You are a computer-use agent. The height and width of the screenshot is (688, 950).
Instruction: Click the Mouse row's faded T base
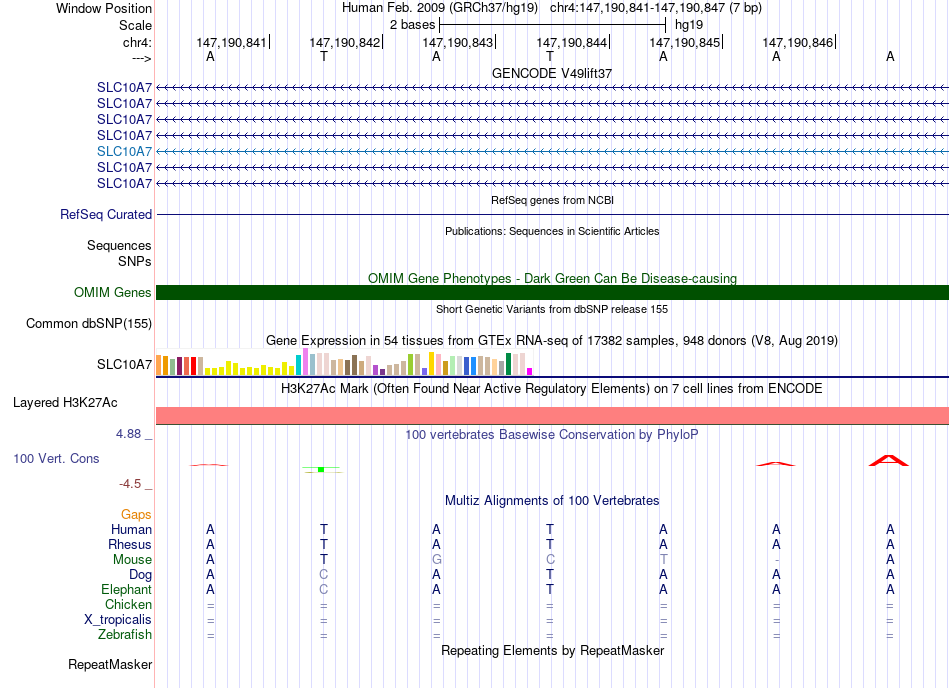(x=663, y=560)
